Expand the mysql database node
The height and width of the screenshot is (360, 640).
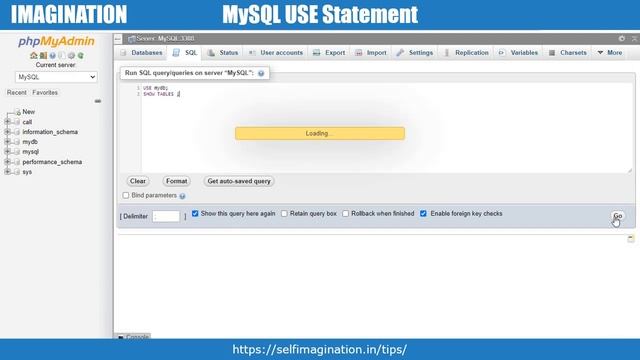pos(7,151)
